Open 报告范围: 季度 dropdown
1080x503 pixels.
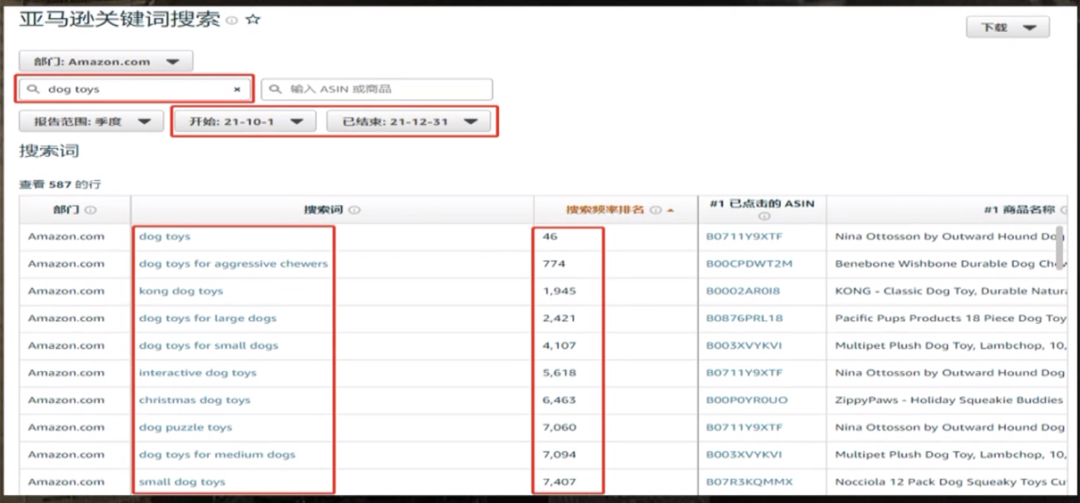(92, 121)
